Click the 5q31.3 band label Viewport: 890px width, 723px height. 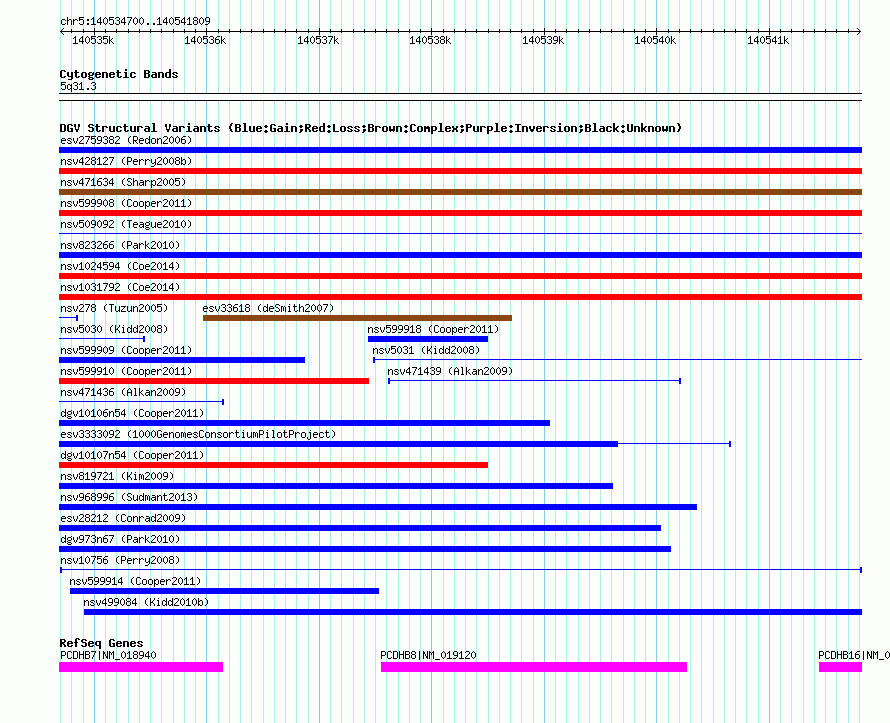[x=78, y=86]
